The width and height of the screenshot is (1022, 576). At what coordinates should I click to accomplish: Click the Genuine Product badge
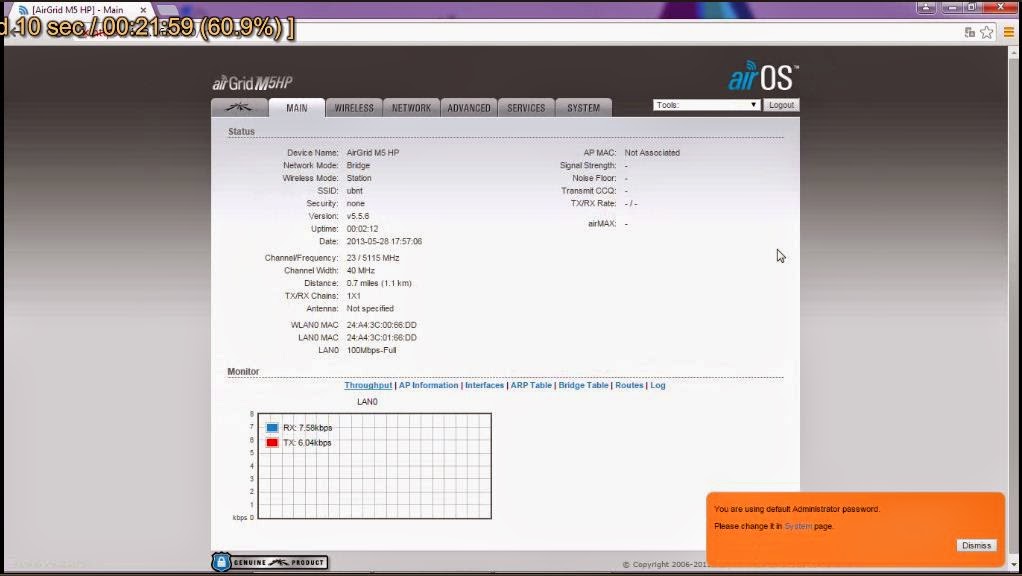coord(270,562)
